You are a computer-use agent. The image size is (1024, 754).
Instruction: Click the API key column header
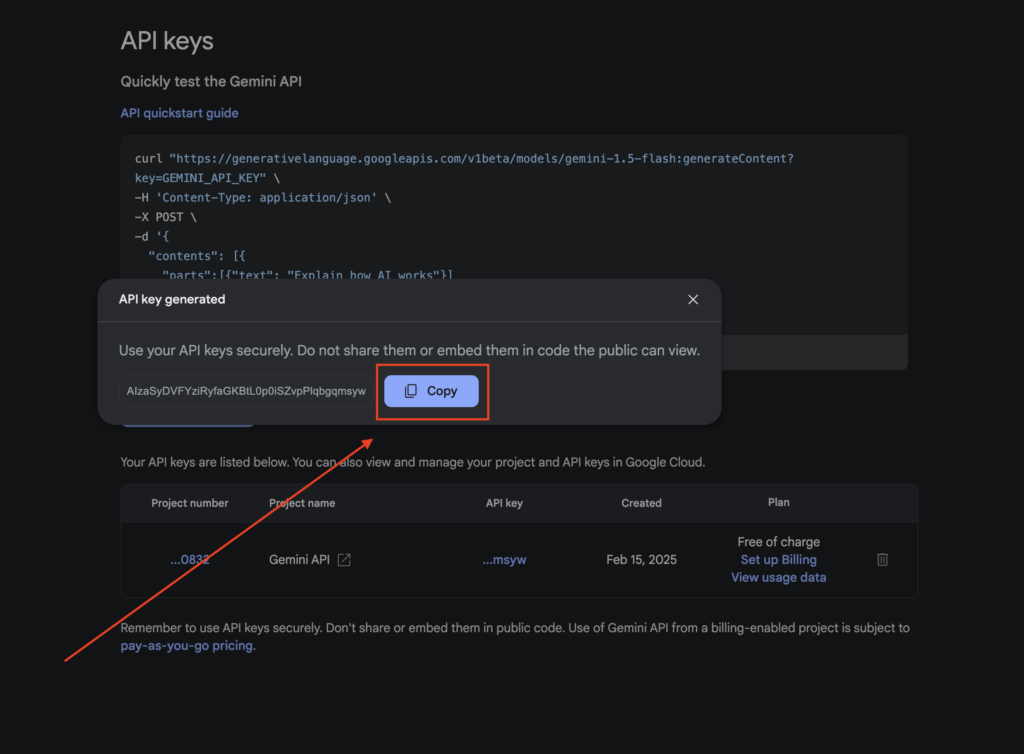point(504,503)
